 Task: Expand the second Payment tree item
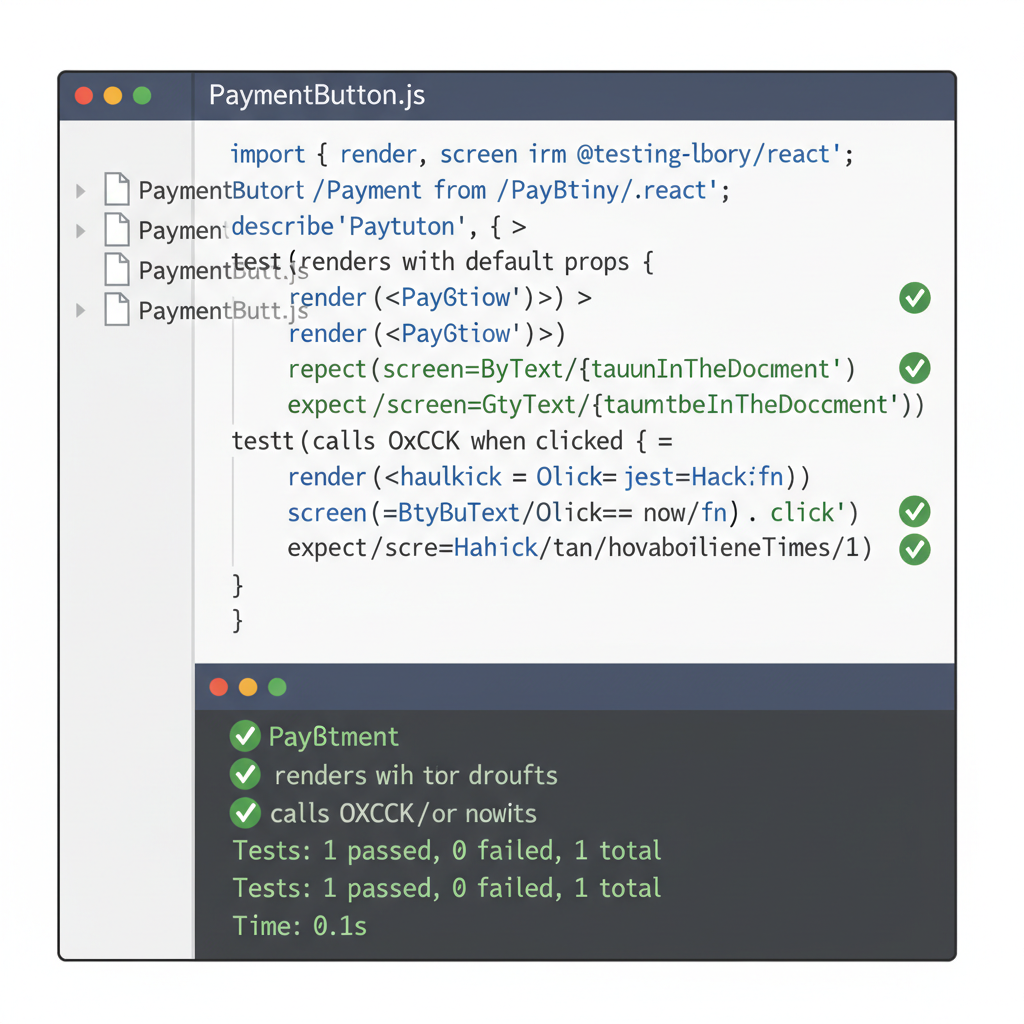[x=81, y=231]
